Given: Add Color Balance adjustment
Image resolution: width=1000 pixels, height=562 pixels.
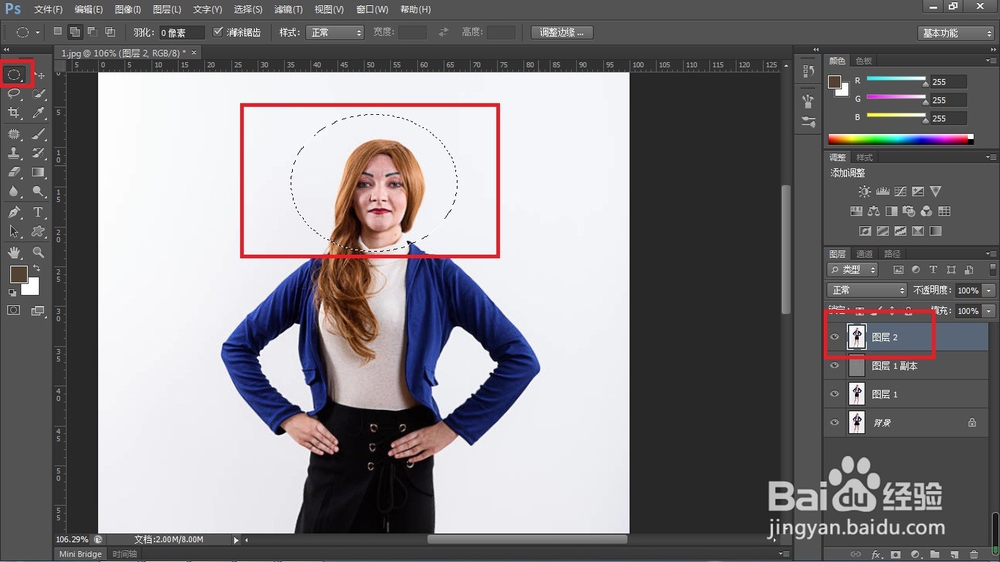Looking at the screenshot, I should click(x=874, y=211).
